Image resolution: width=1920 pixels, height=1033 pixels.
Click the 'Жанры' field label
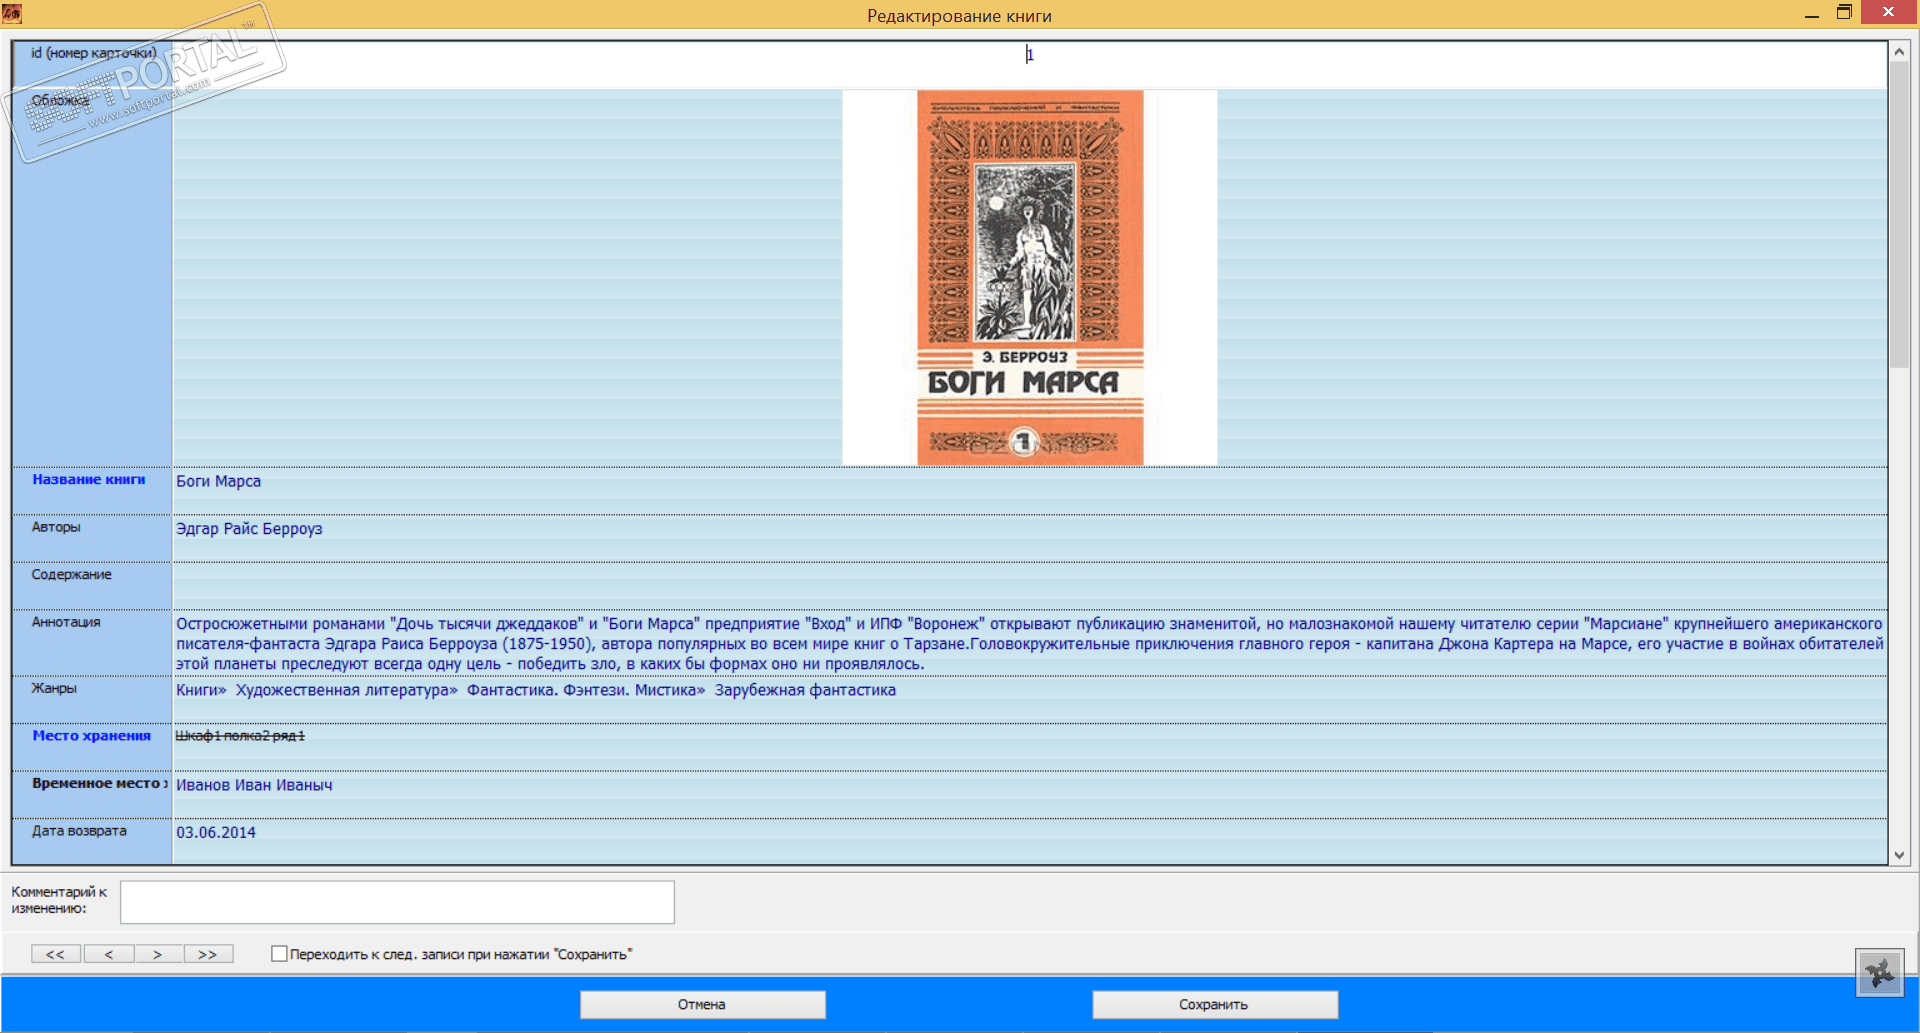point(54,688)
